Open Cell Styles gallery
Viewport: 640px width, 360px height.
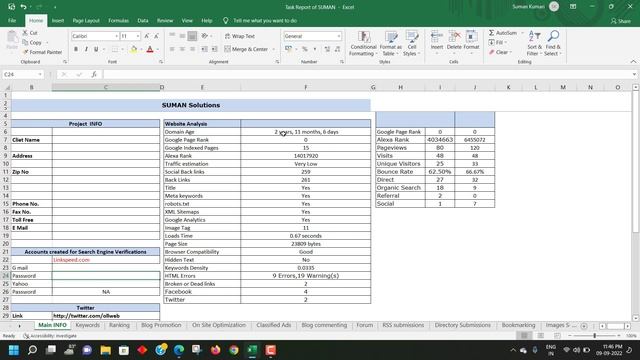click(411, 43)
